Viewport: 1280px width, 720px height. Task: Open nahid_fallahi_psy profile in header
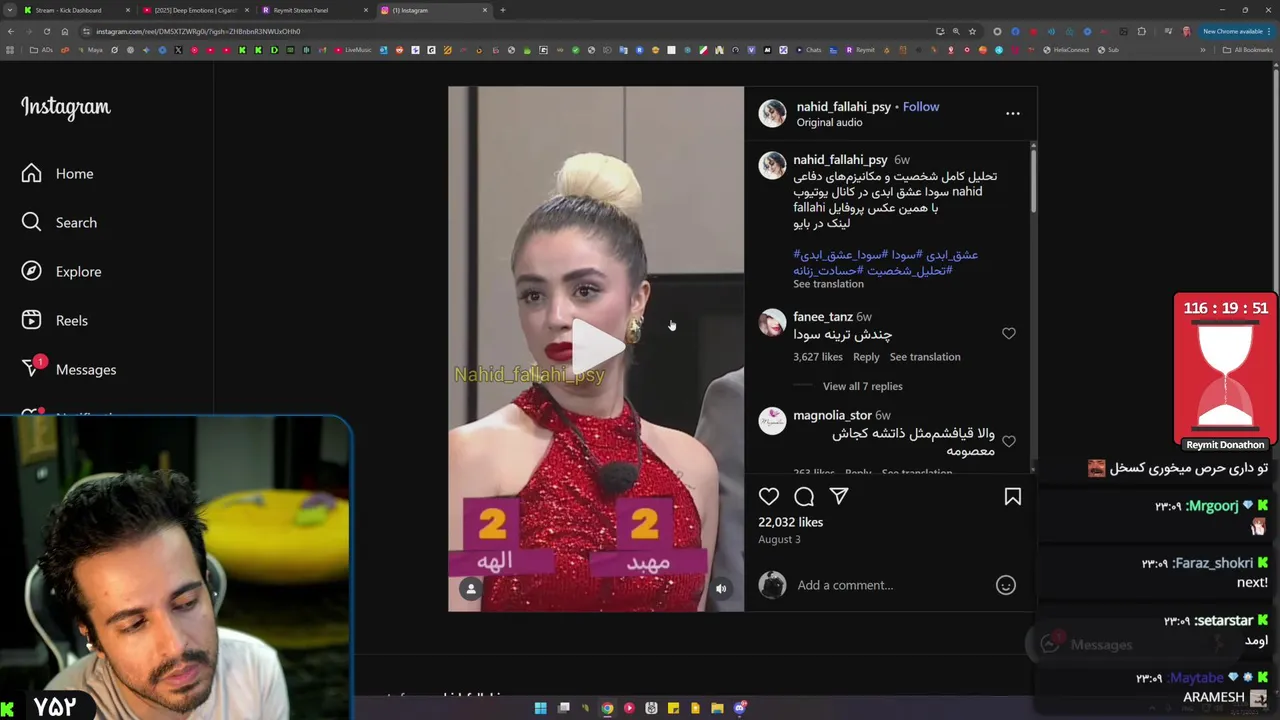(x=843, y=107)
